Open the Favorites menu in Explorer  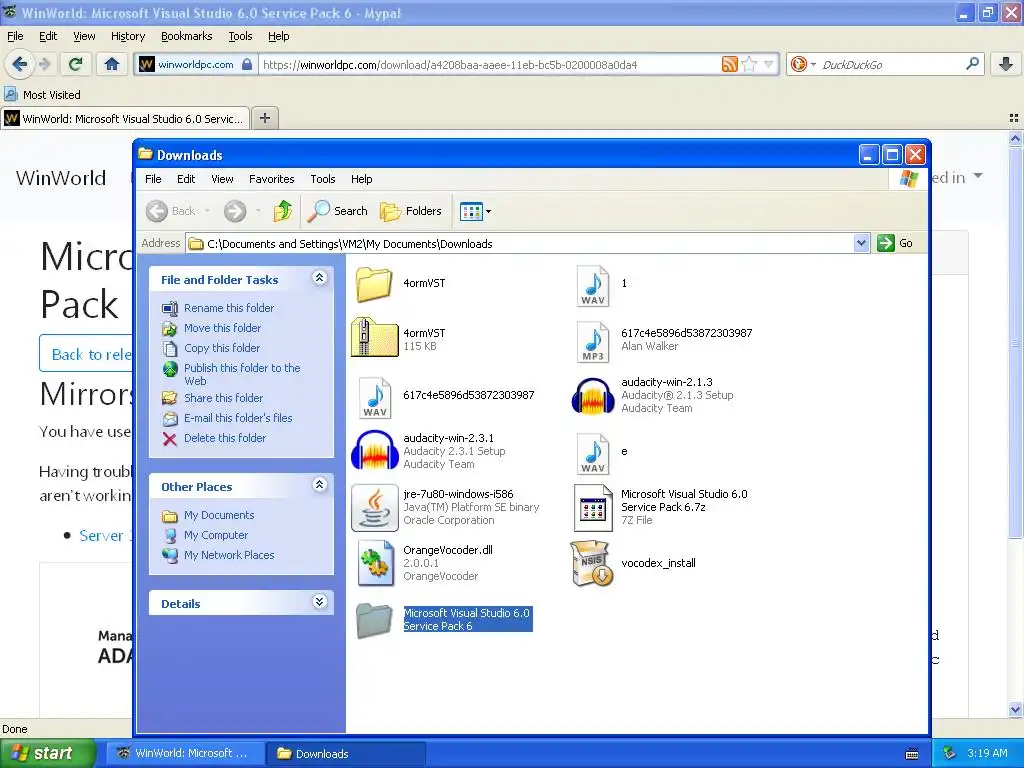pyautogui.click(x=272, y=179)
